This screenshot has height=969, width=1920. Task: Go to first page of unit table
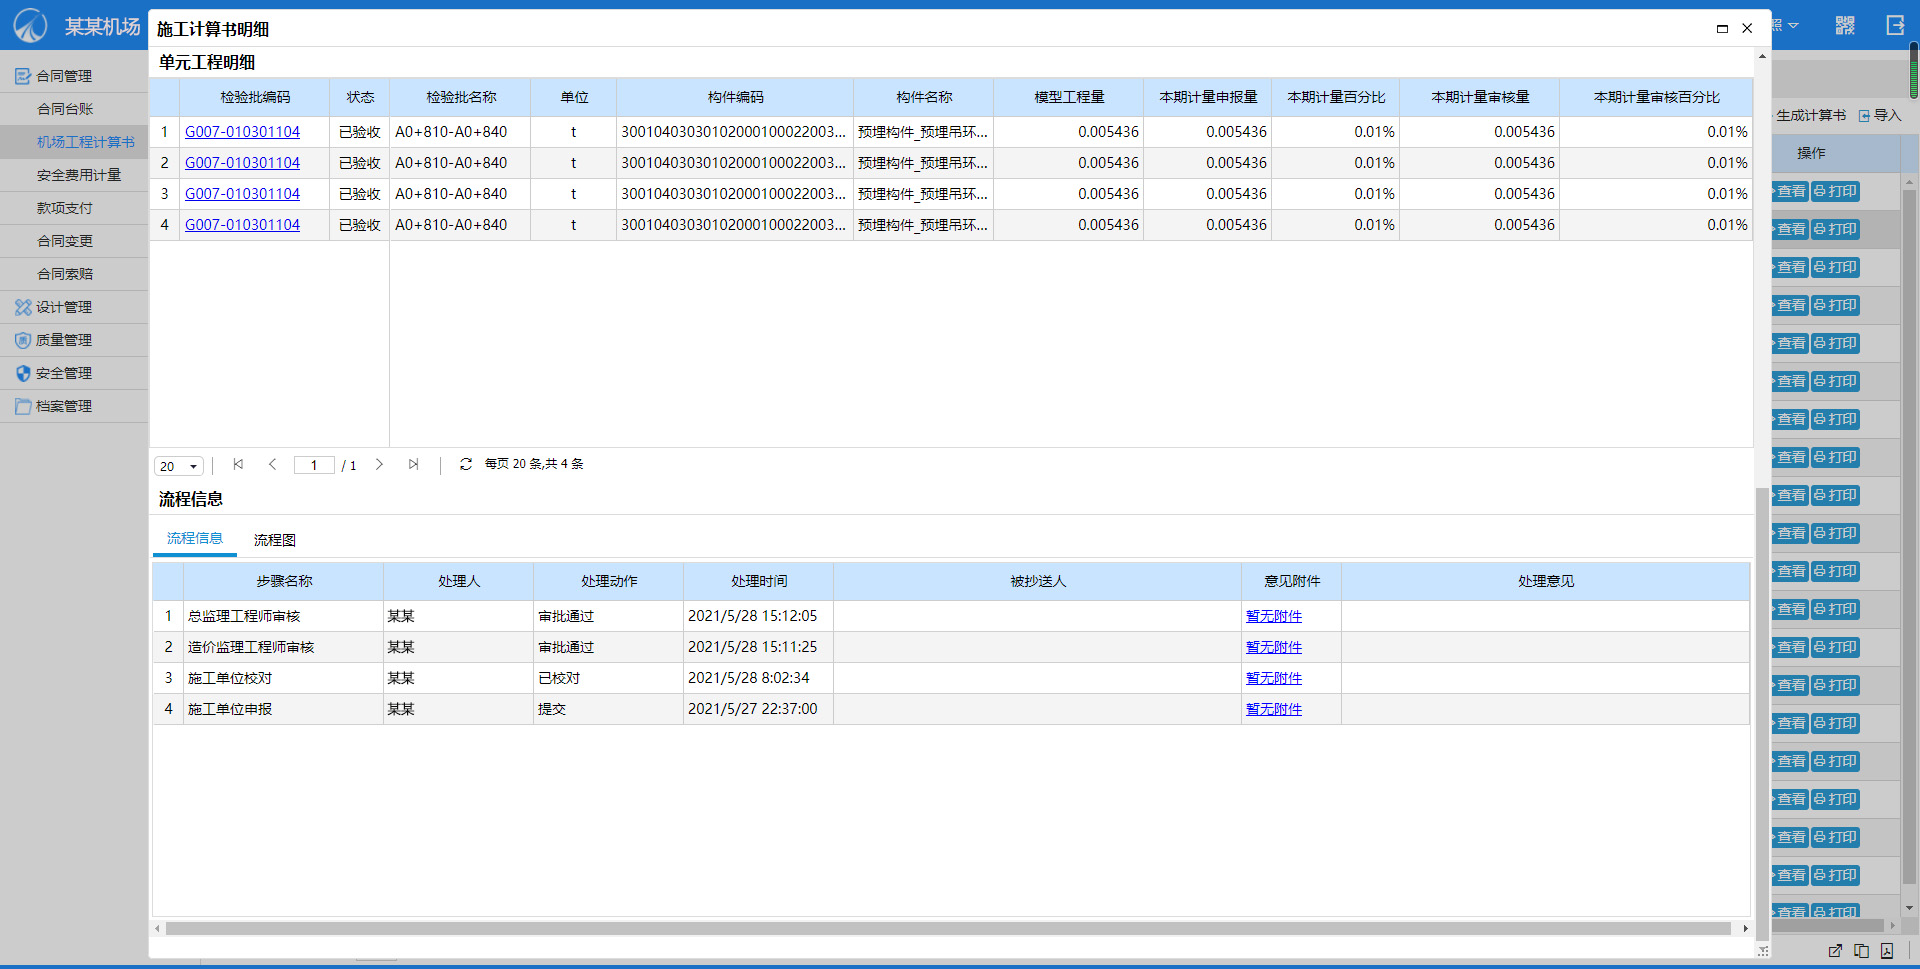pyautogui.click(x=238, y=464)
